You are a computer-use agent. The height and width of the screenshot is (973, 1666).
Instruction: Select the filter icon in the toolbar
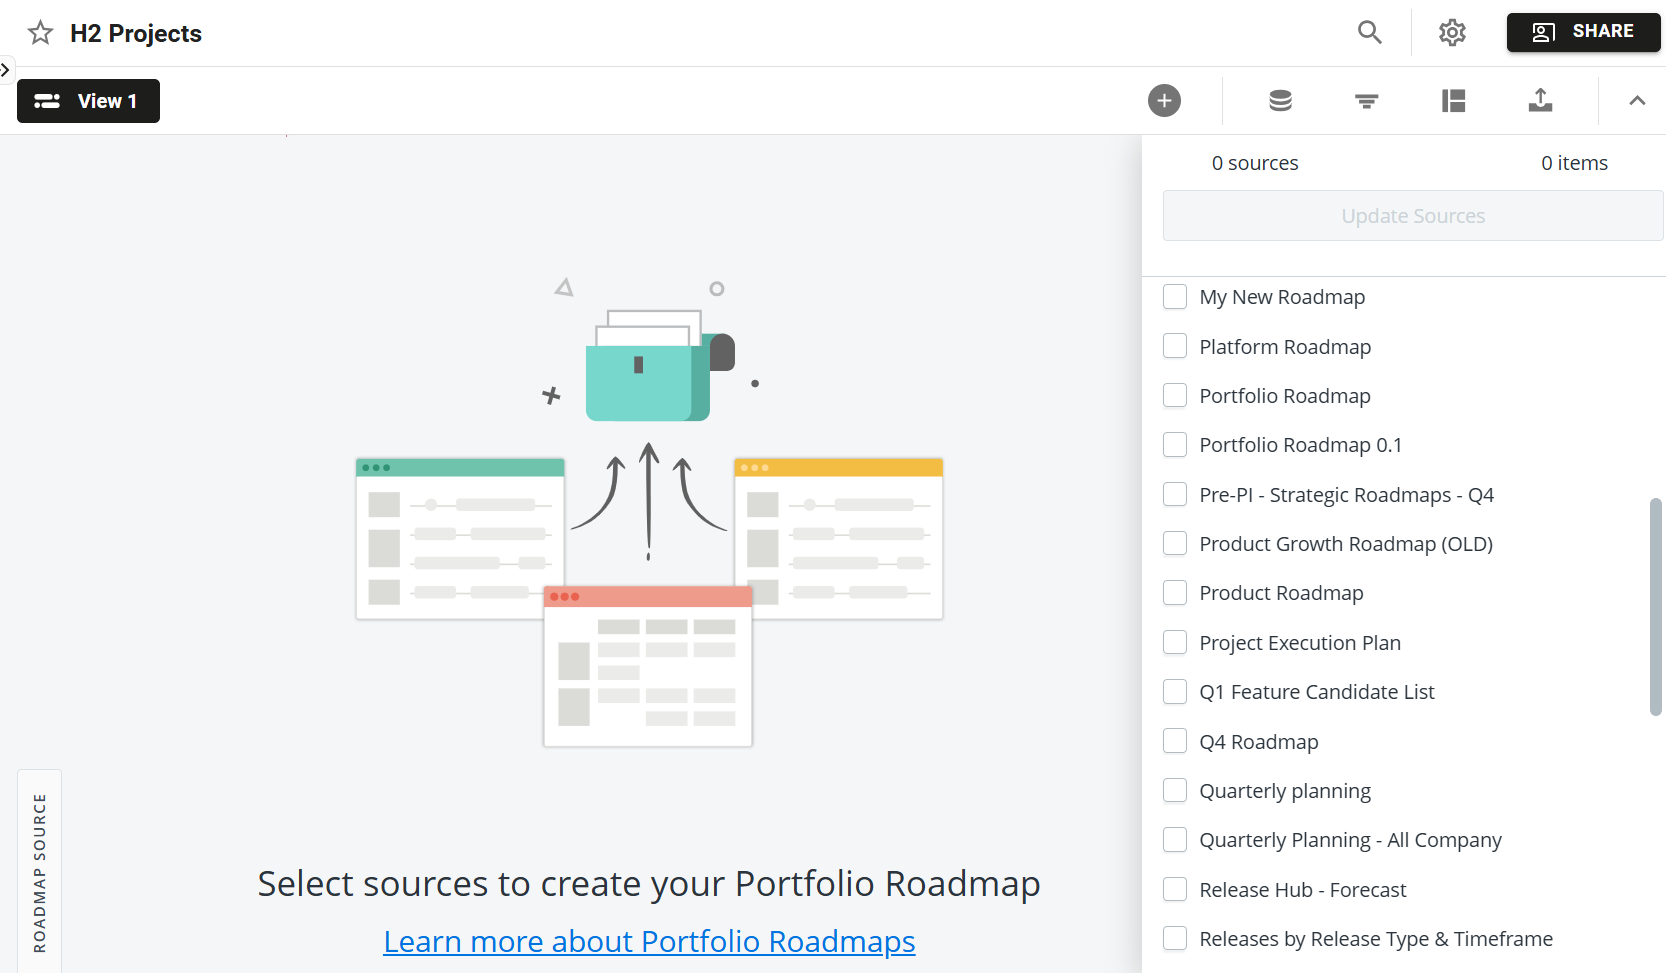(1366, 101)
